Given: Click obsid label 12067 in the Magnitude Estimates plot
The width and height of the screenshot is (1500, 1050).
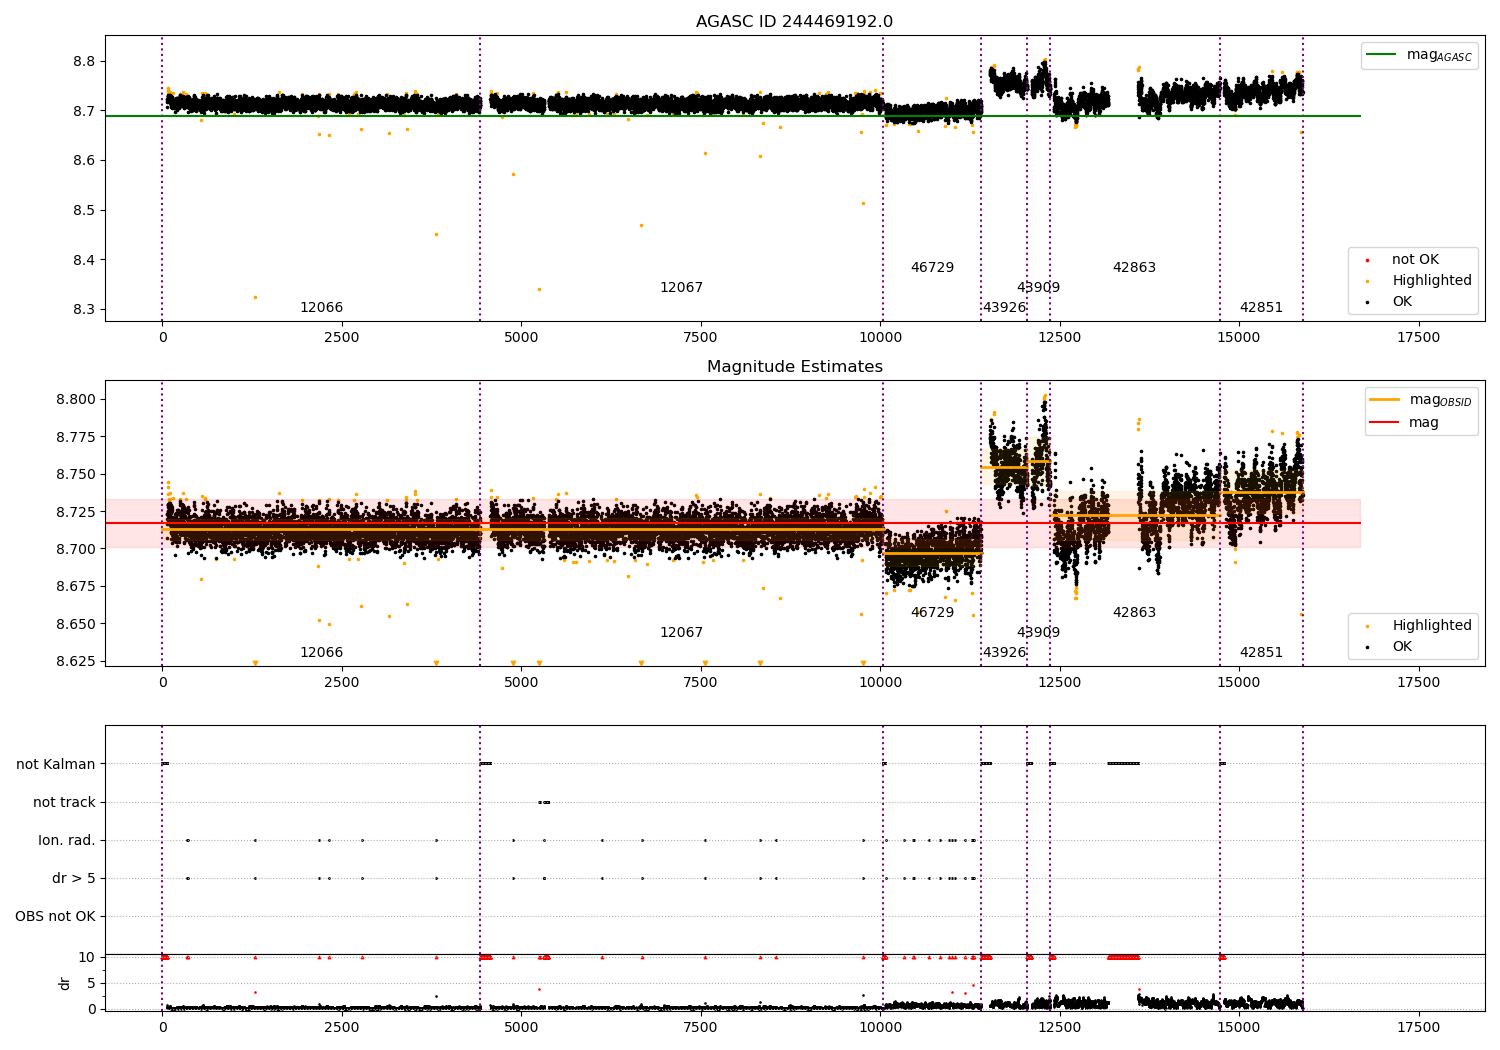Looking at the screenshot, I should (x=681, y=633).
